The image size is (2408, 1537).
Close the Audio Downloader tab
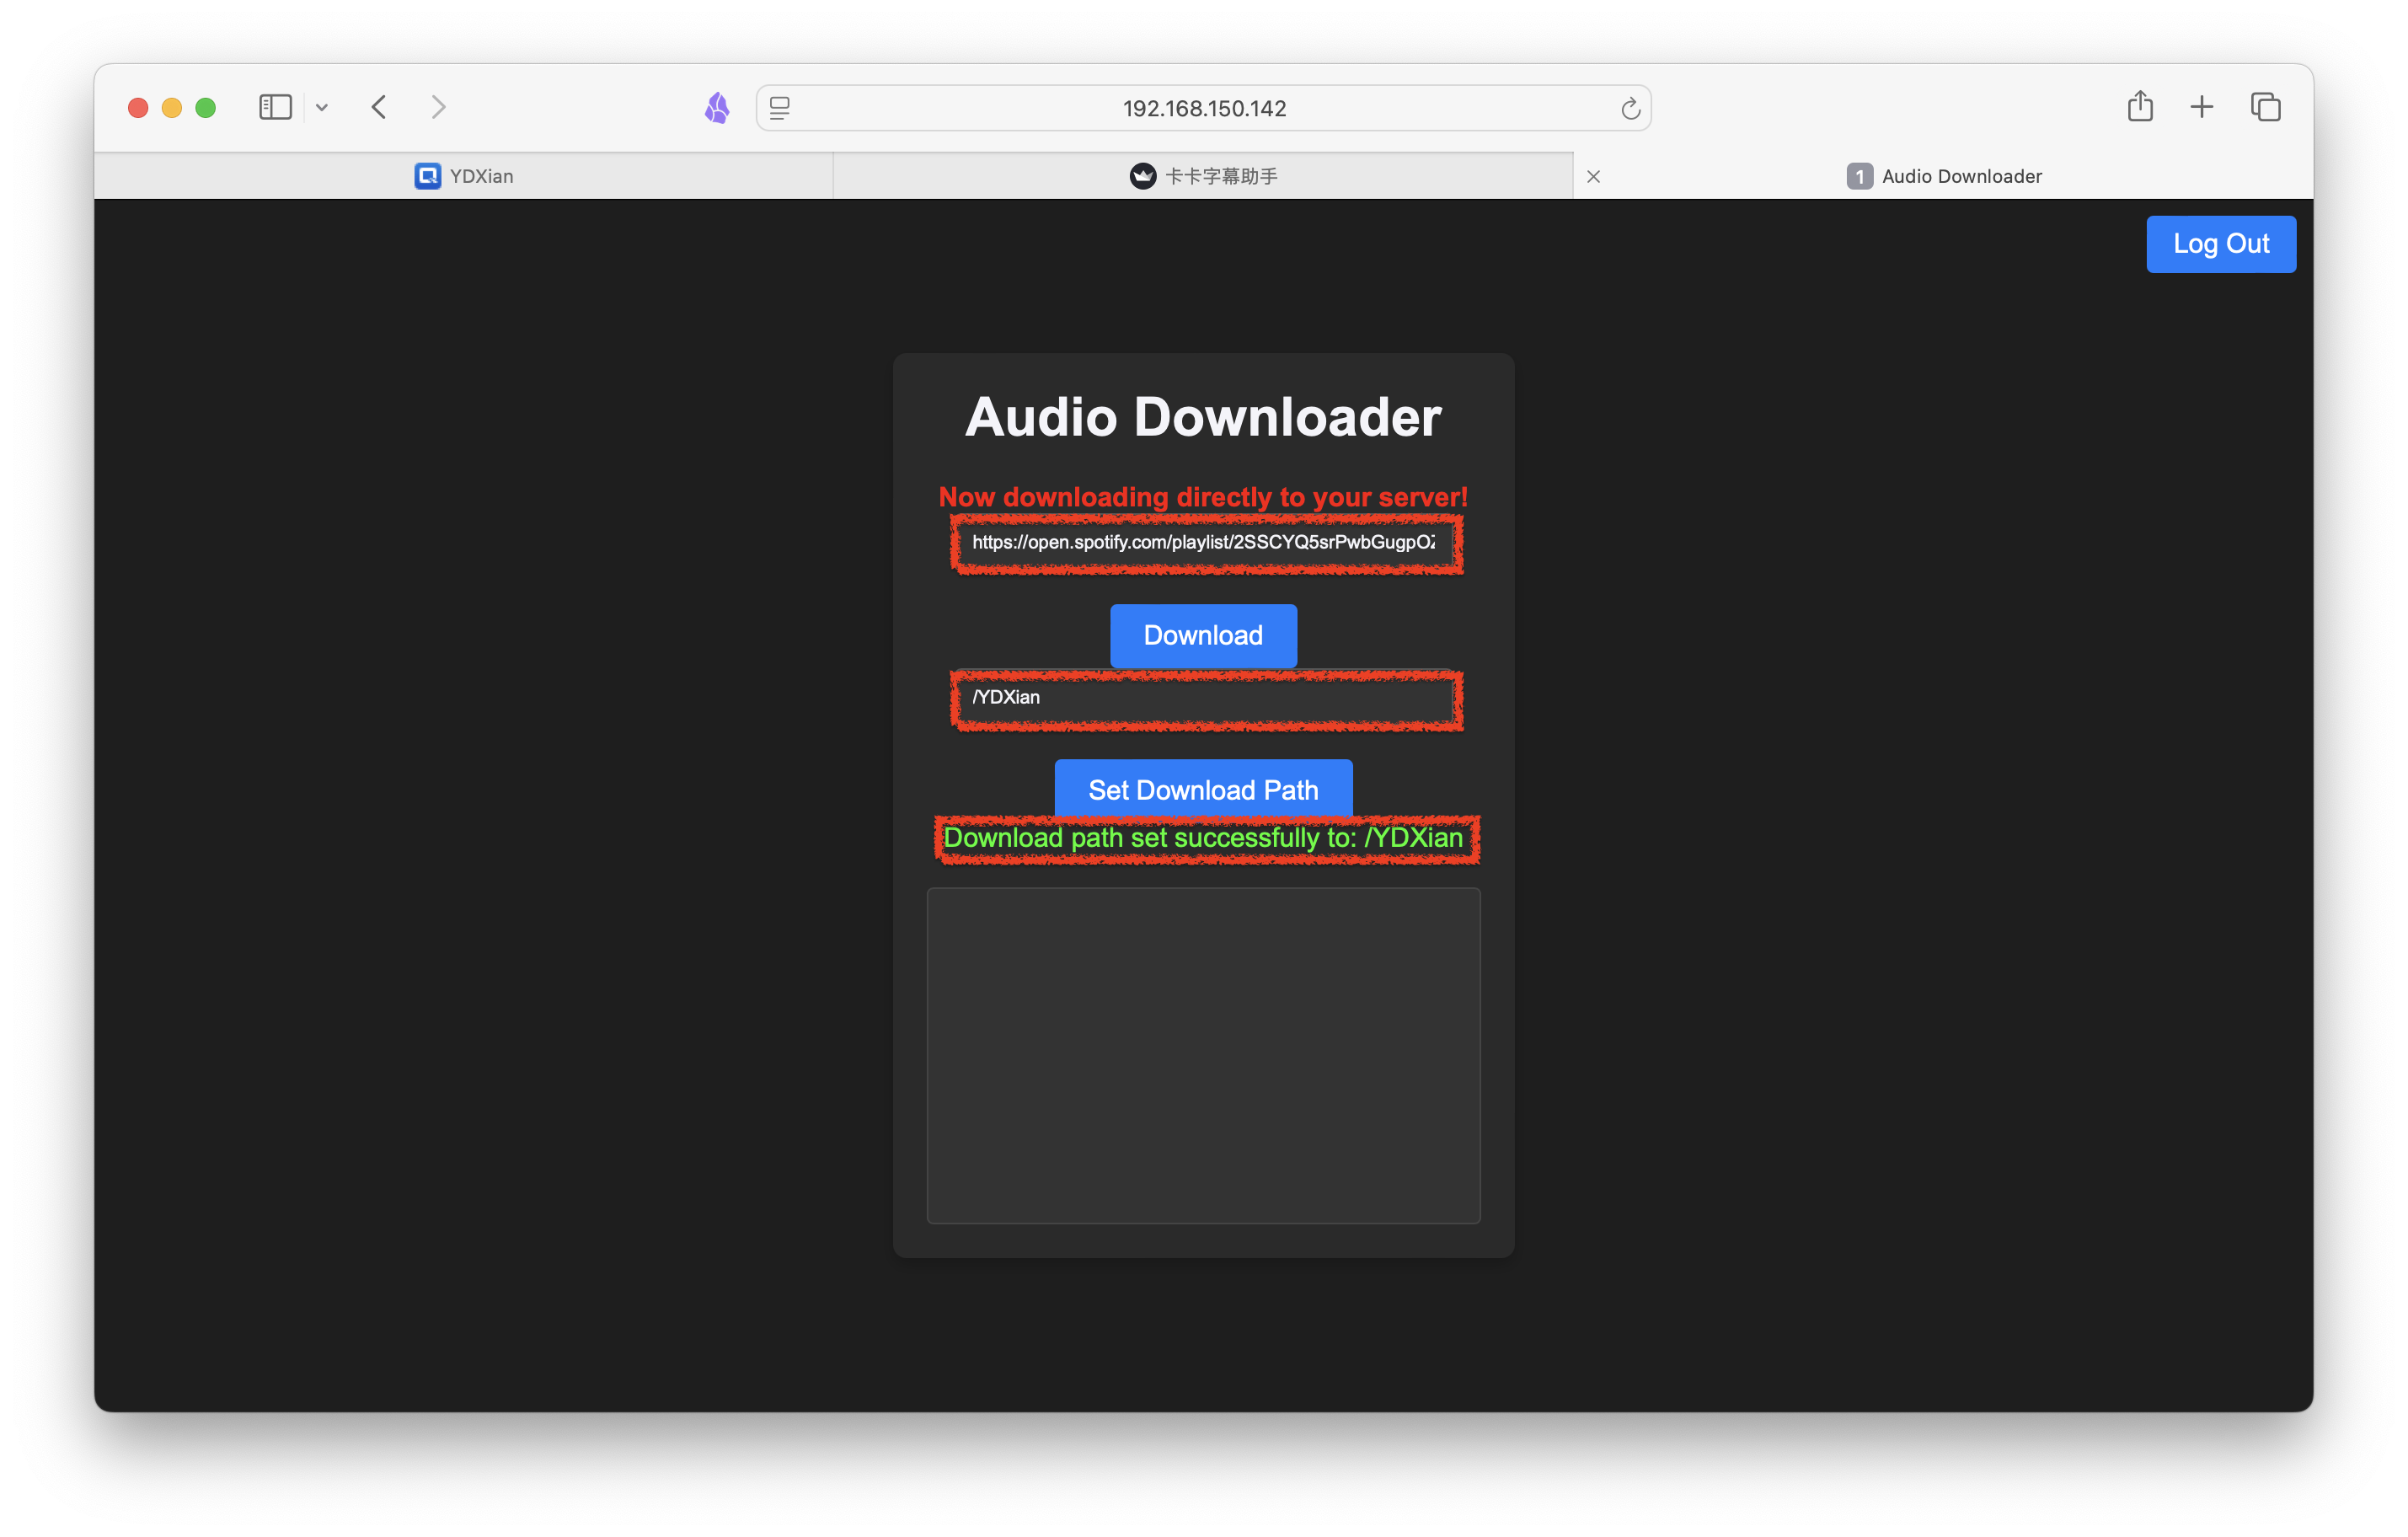click(1594, 176)
